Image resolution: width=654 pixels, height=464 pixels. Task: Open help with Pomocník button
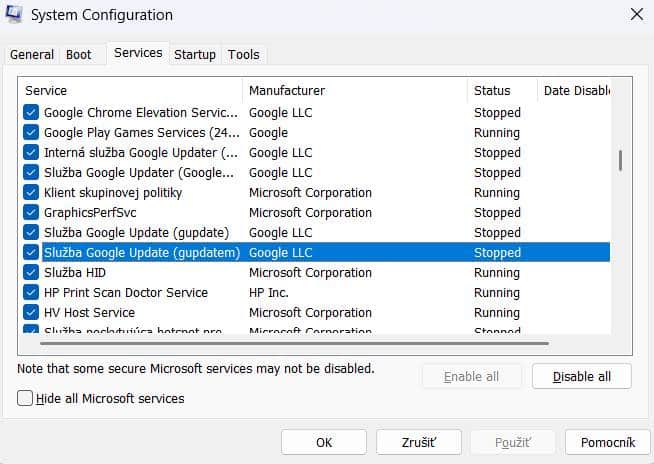pos(608,442)
